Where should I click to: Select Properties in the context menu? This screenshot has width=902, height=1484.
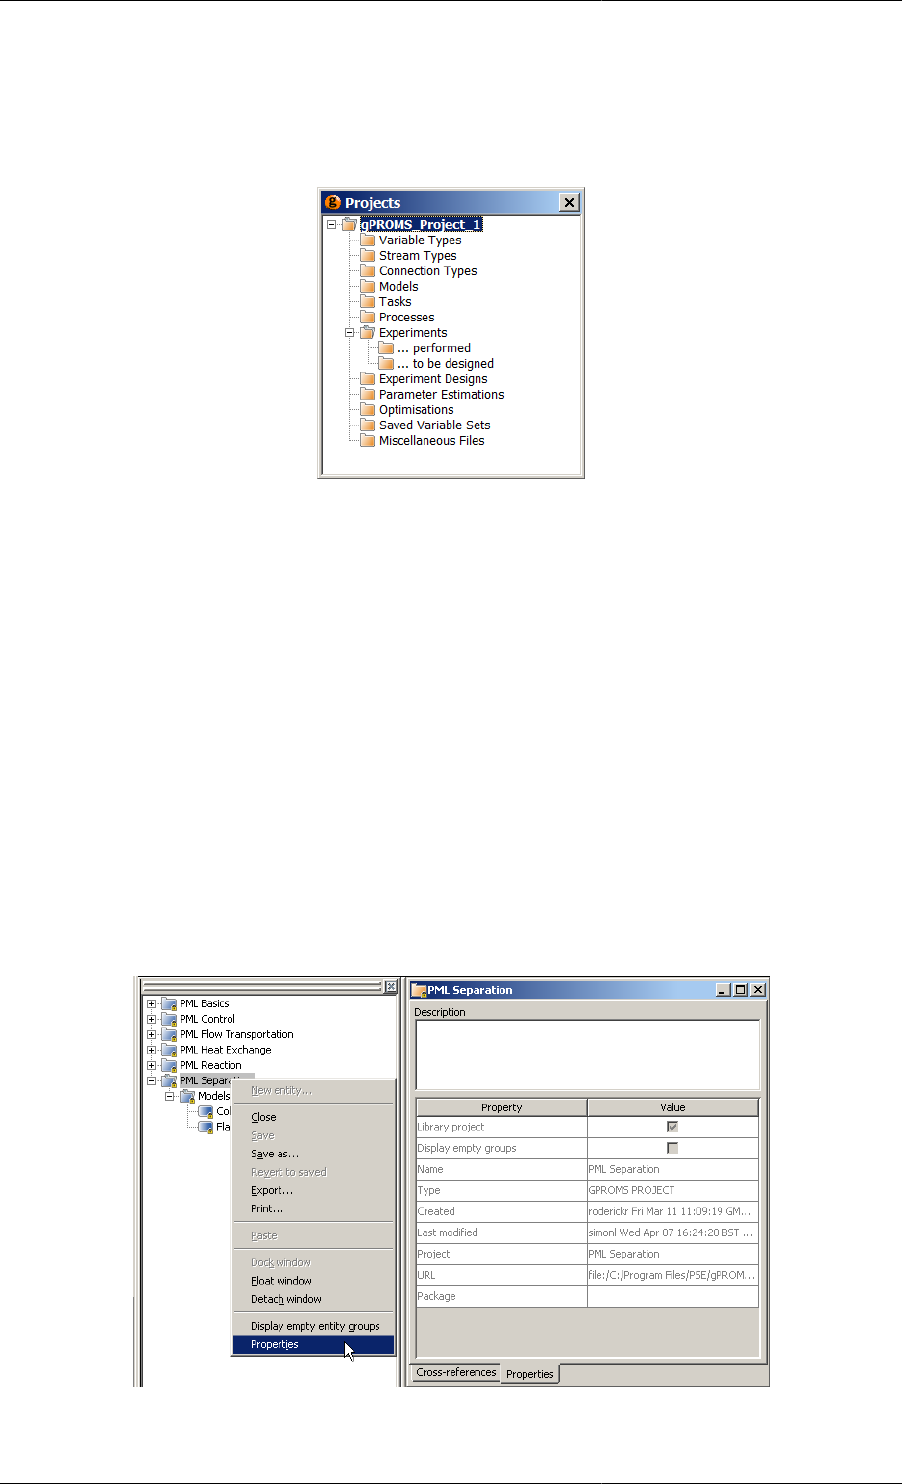pyautogui.click(x=314, y=1345)
